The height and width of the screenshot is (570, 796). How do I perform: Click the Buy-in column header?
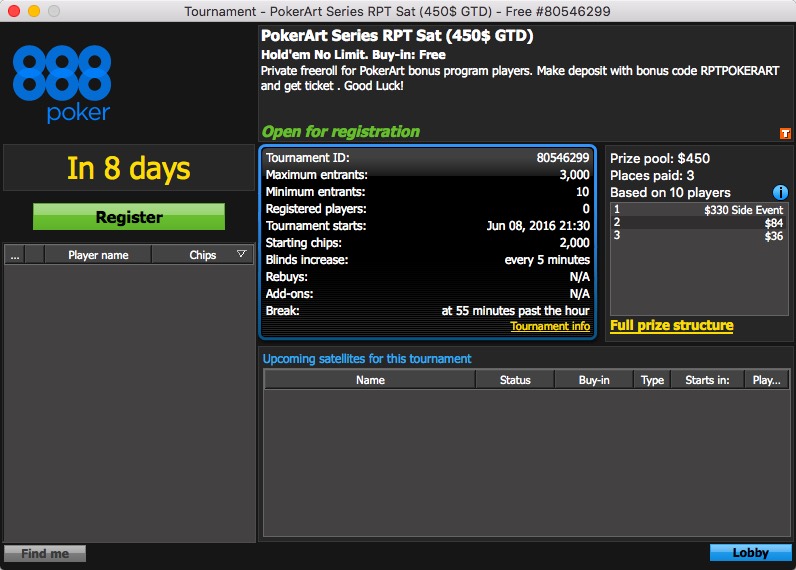594,380
